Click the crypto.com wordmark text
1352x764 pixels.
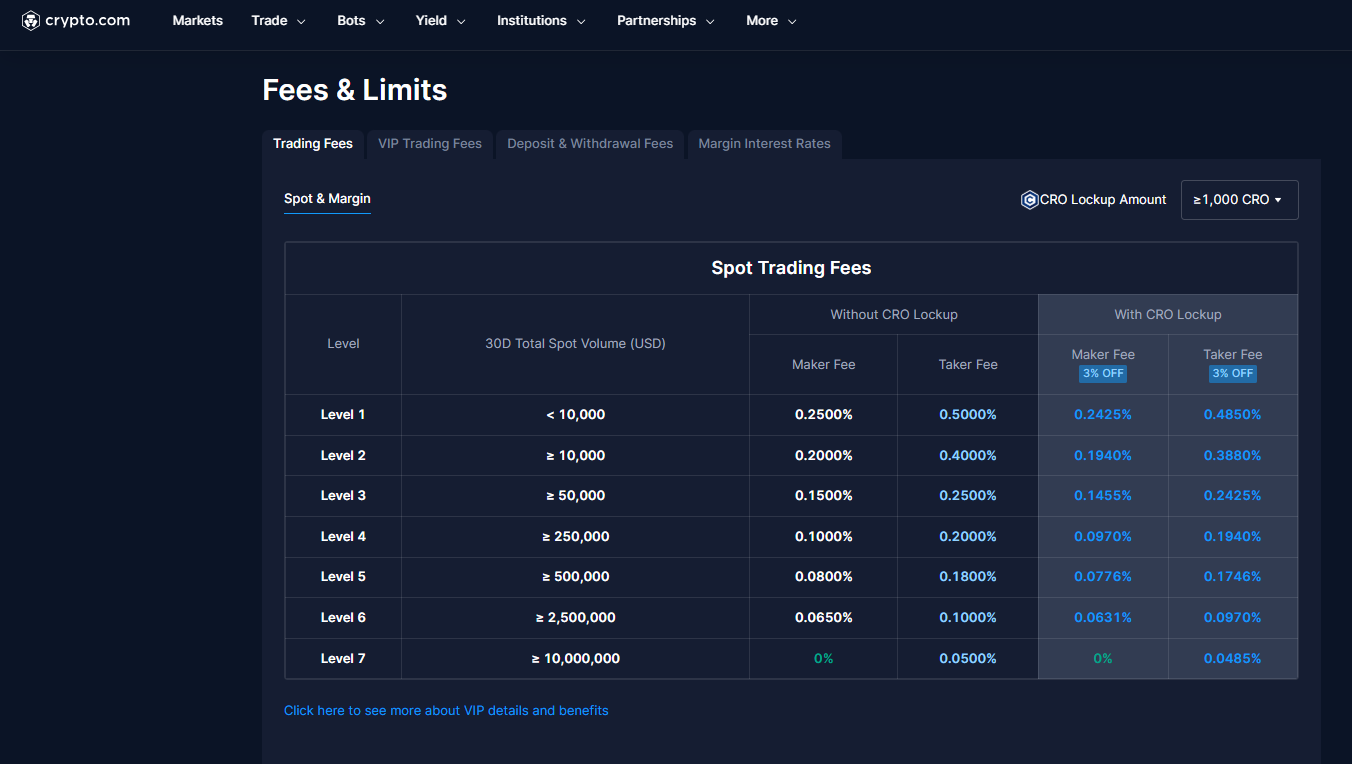coord(88,20)
